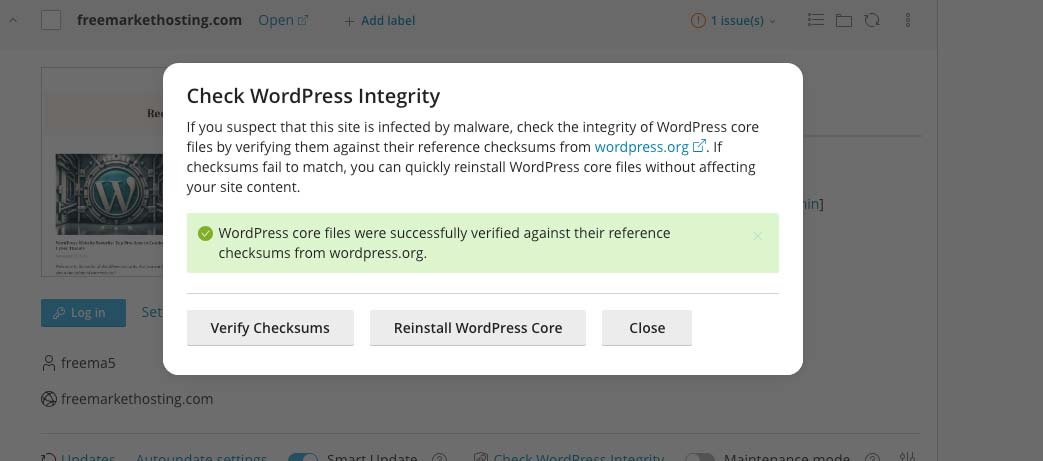Dismiss the green success message
1043x461 pixels.
coord(757,236)
